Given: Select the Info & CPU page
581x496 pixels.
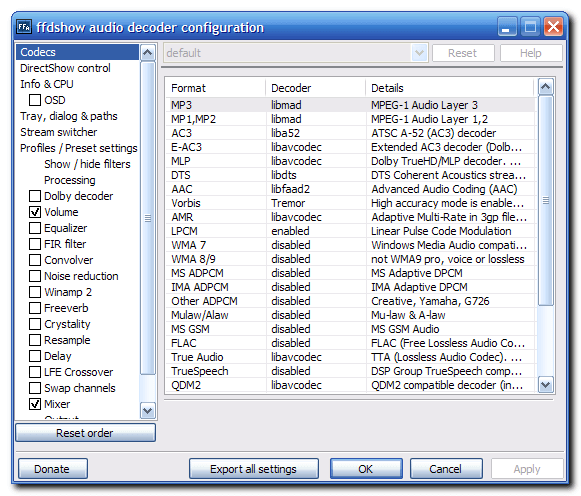Looking at the screenshot, I should click(x=47, y=84).
